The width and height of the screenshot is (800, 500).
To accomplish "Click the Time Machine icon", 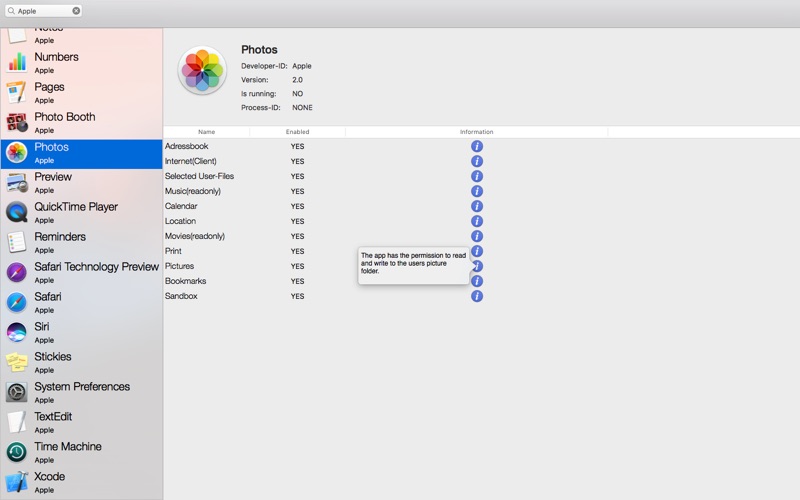I will (x=17, y=452).
